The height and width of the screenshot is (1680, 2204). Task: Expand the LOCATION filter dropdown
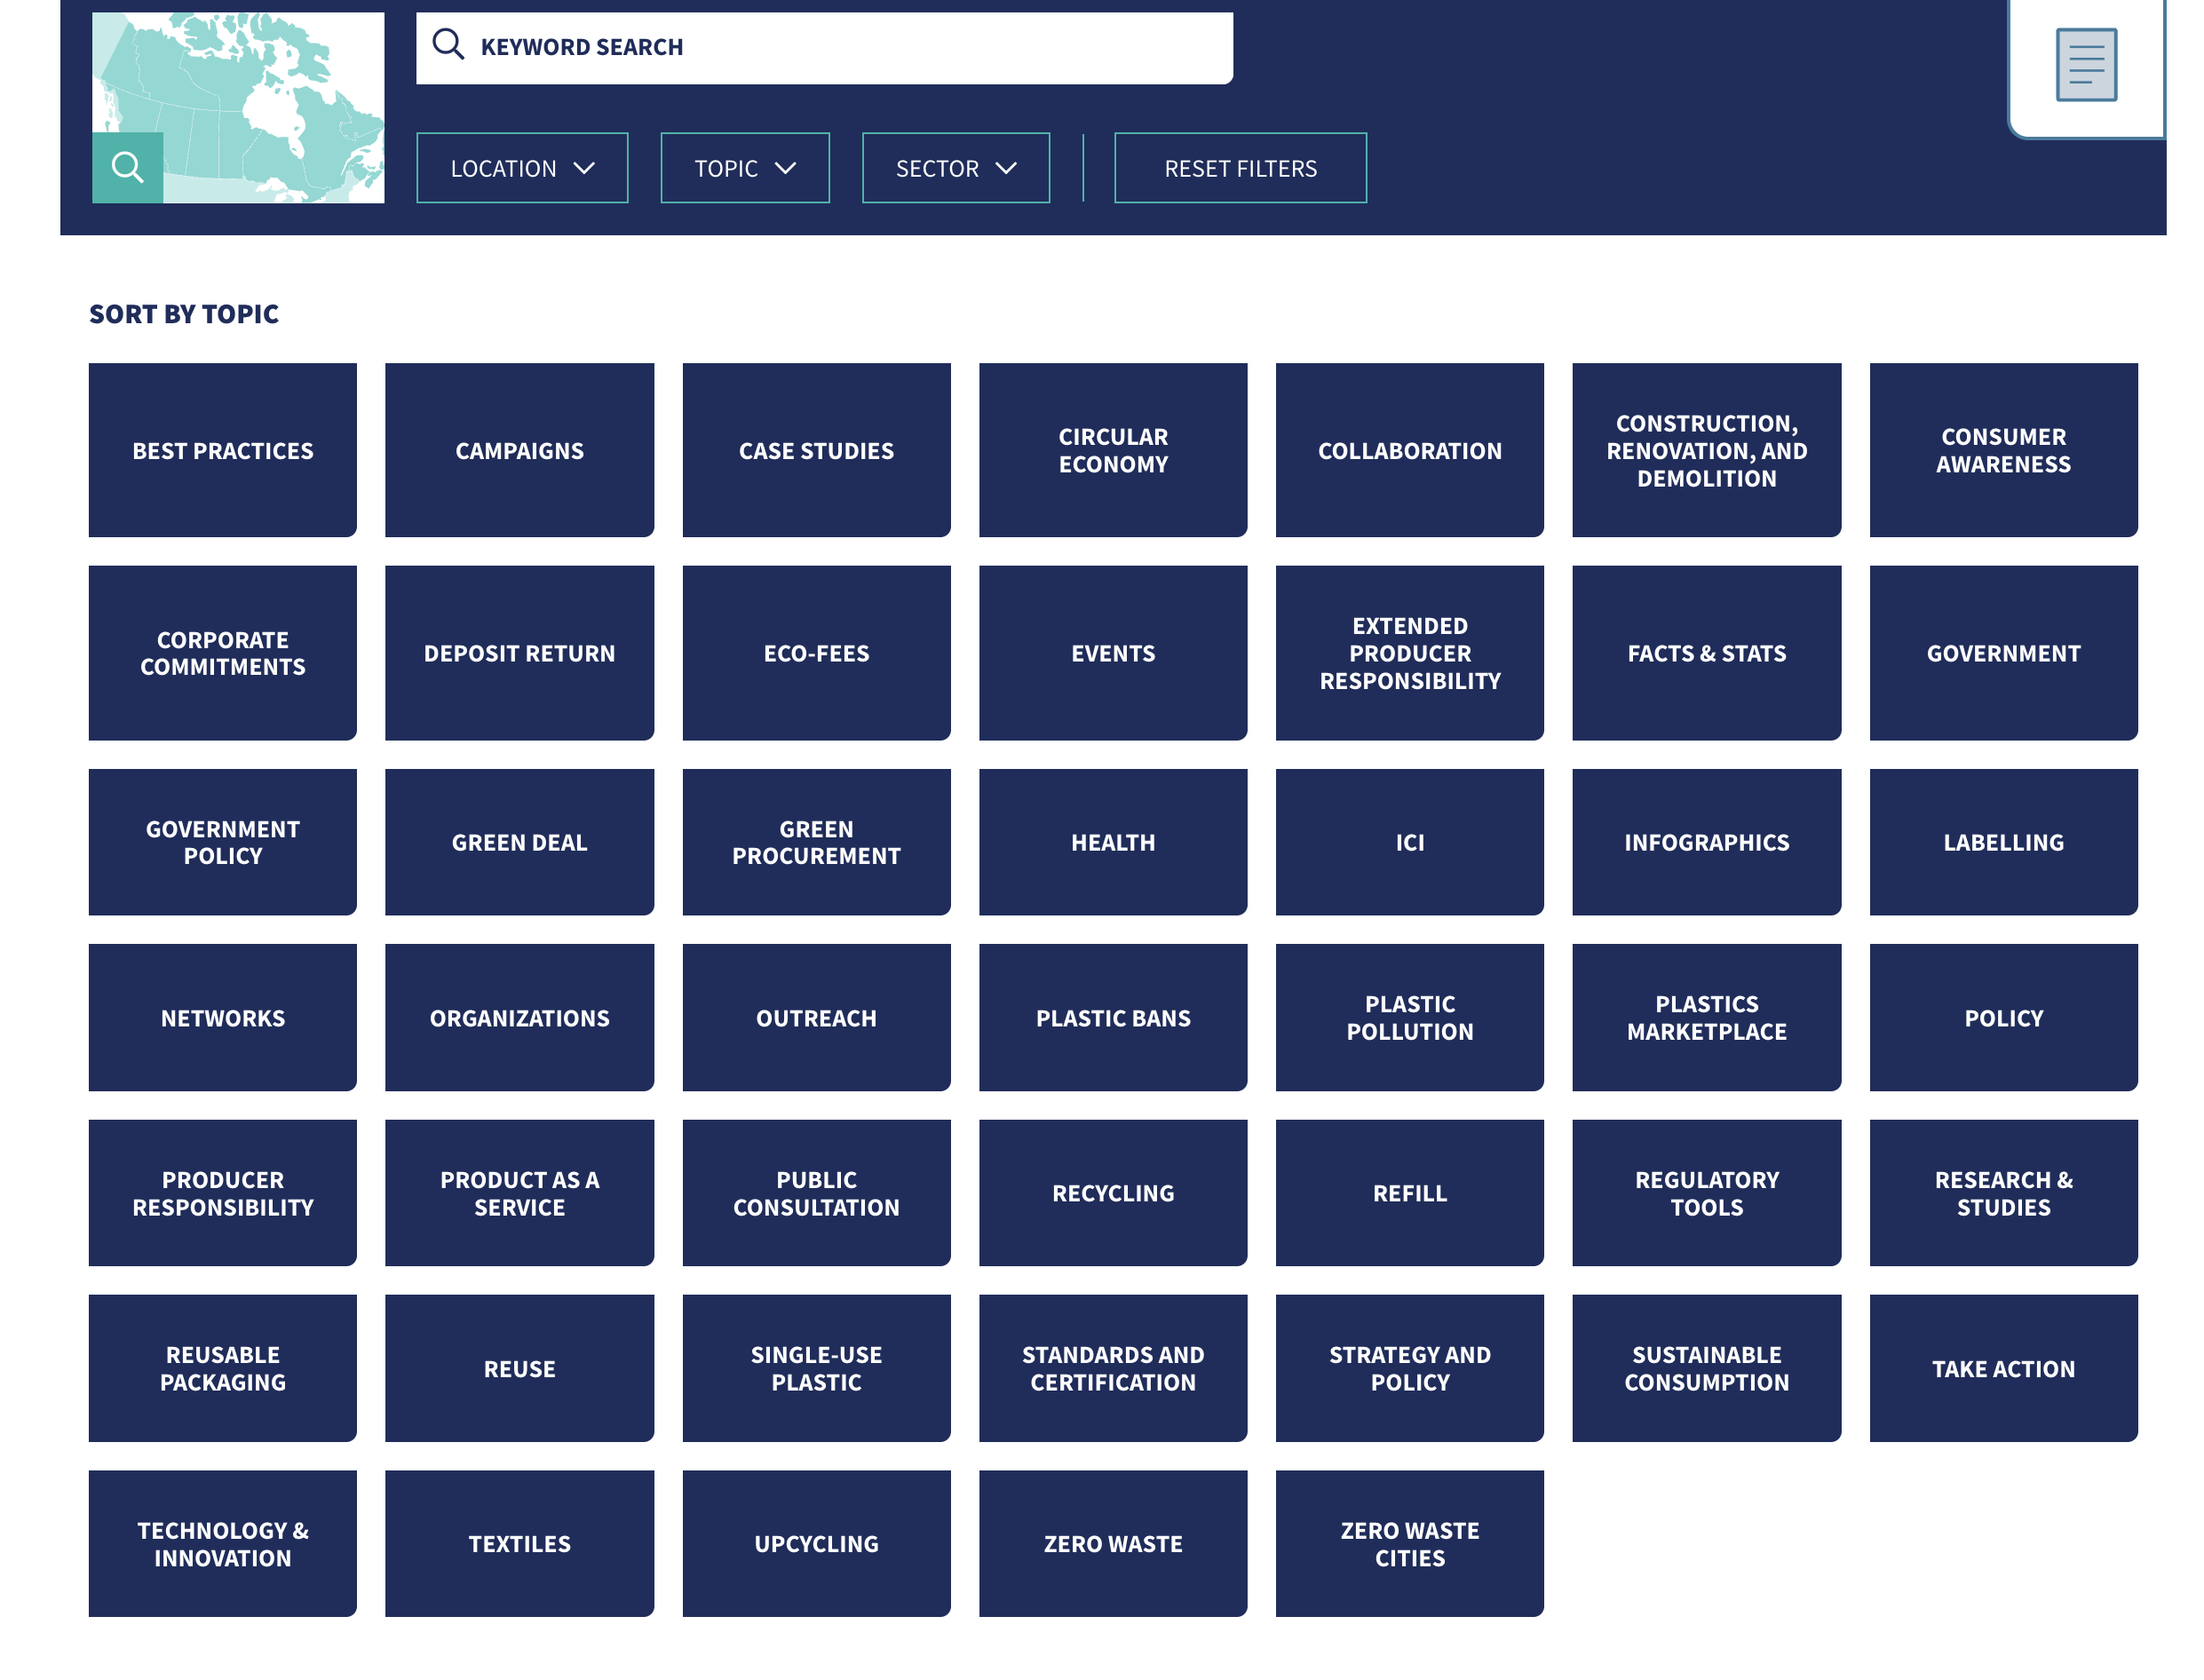521,168
